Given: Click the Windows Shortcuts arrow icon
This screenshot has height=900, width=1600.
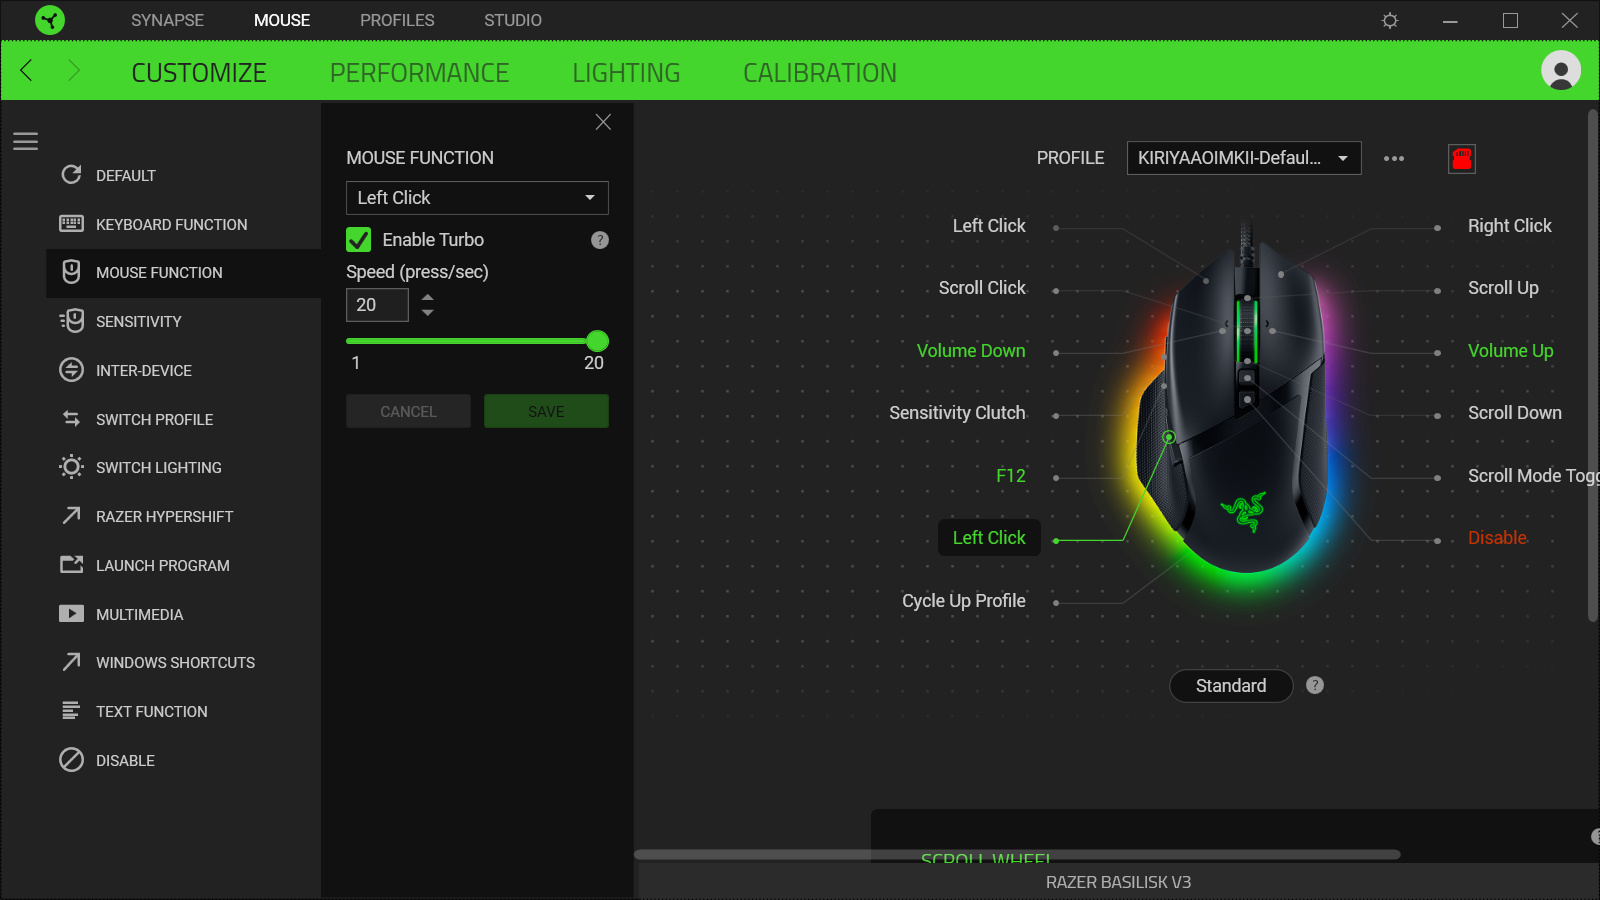Looking at the screenshot, I should pyautogui.click(x=71, y=662).
